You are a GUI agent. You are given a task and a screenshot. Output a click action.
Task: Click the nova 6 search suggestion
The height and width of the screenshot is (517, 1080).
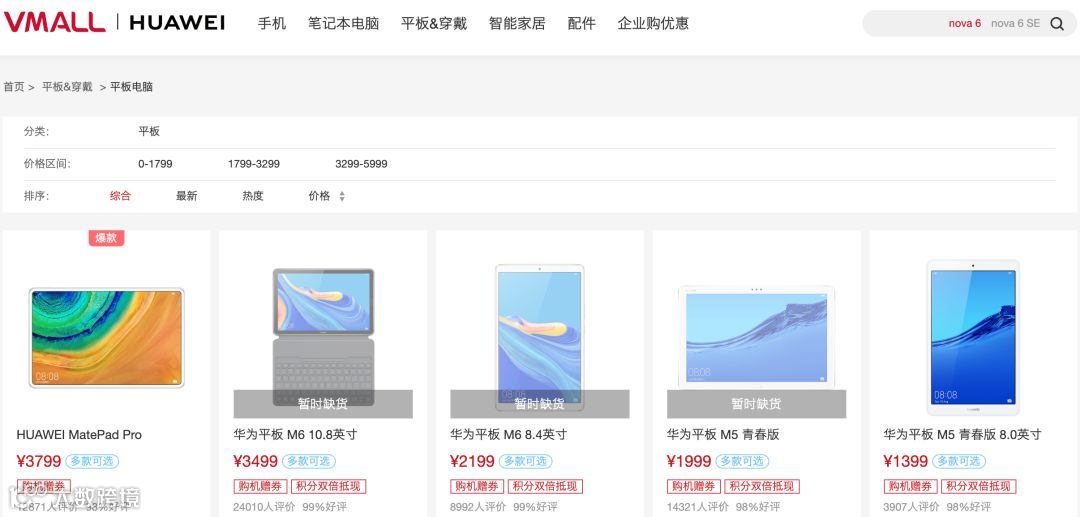(x=964, y=23)
